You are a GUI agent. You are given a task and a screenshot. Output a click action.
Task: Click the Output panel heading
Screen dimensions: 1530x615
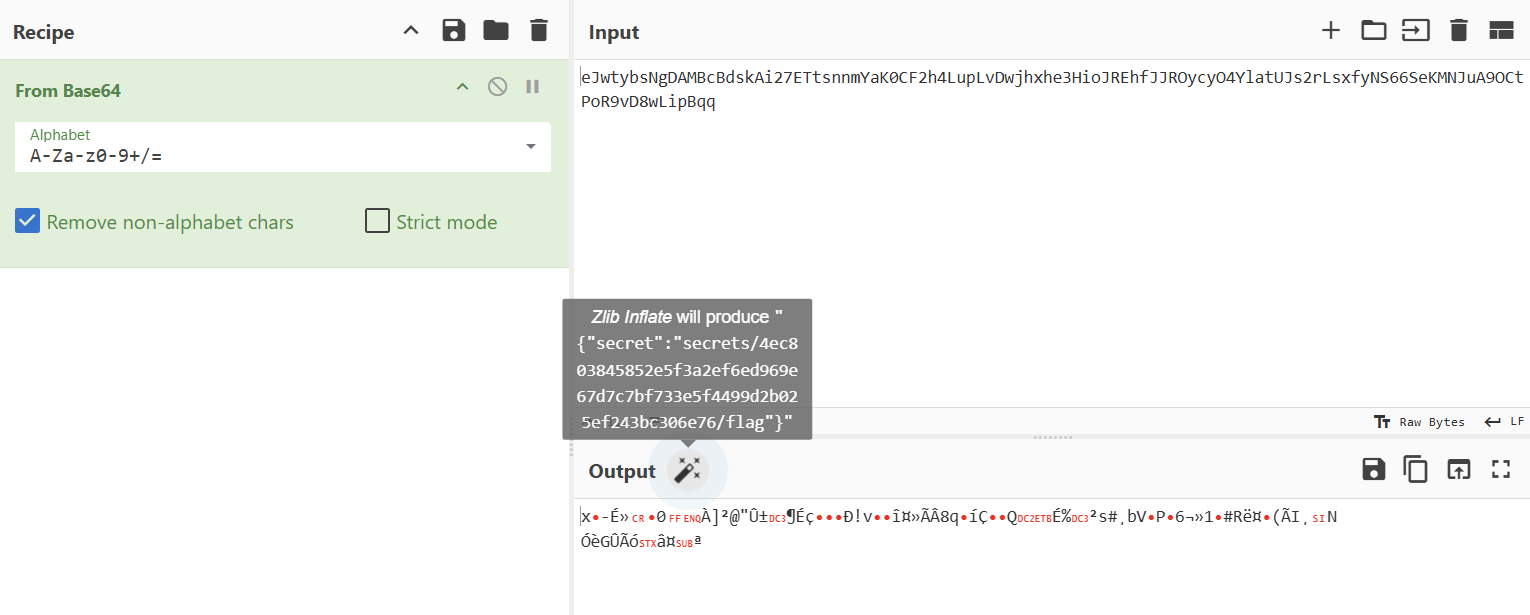(x=622, y=471)
